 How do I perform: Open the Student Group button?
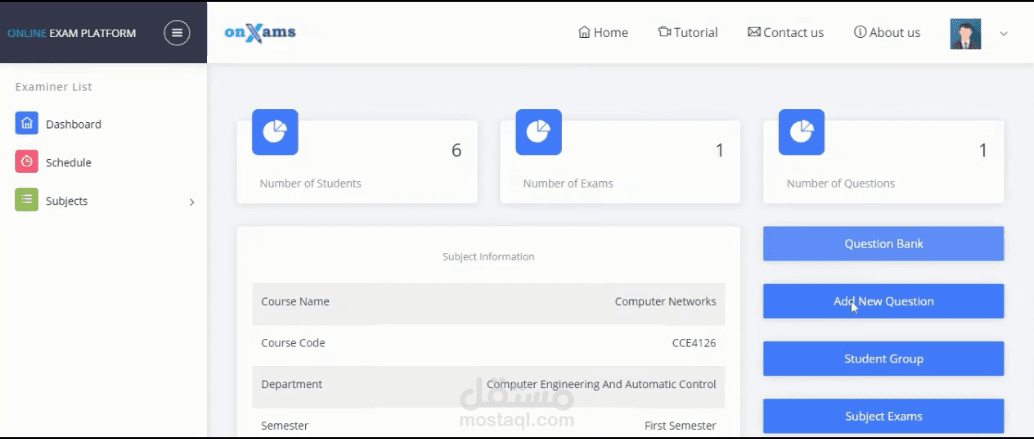[883, 359]
